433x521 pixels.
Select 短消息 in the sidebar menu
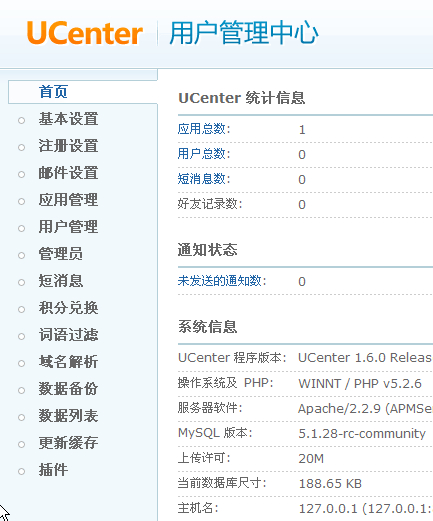click(x=61, y=281)
